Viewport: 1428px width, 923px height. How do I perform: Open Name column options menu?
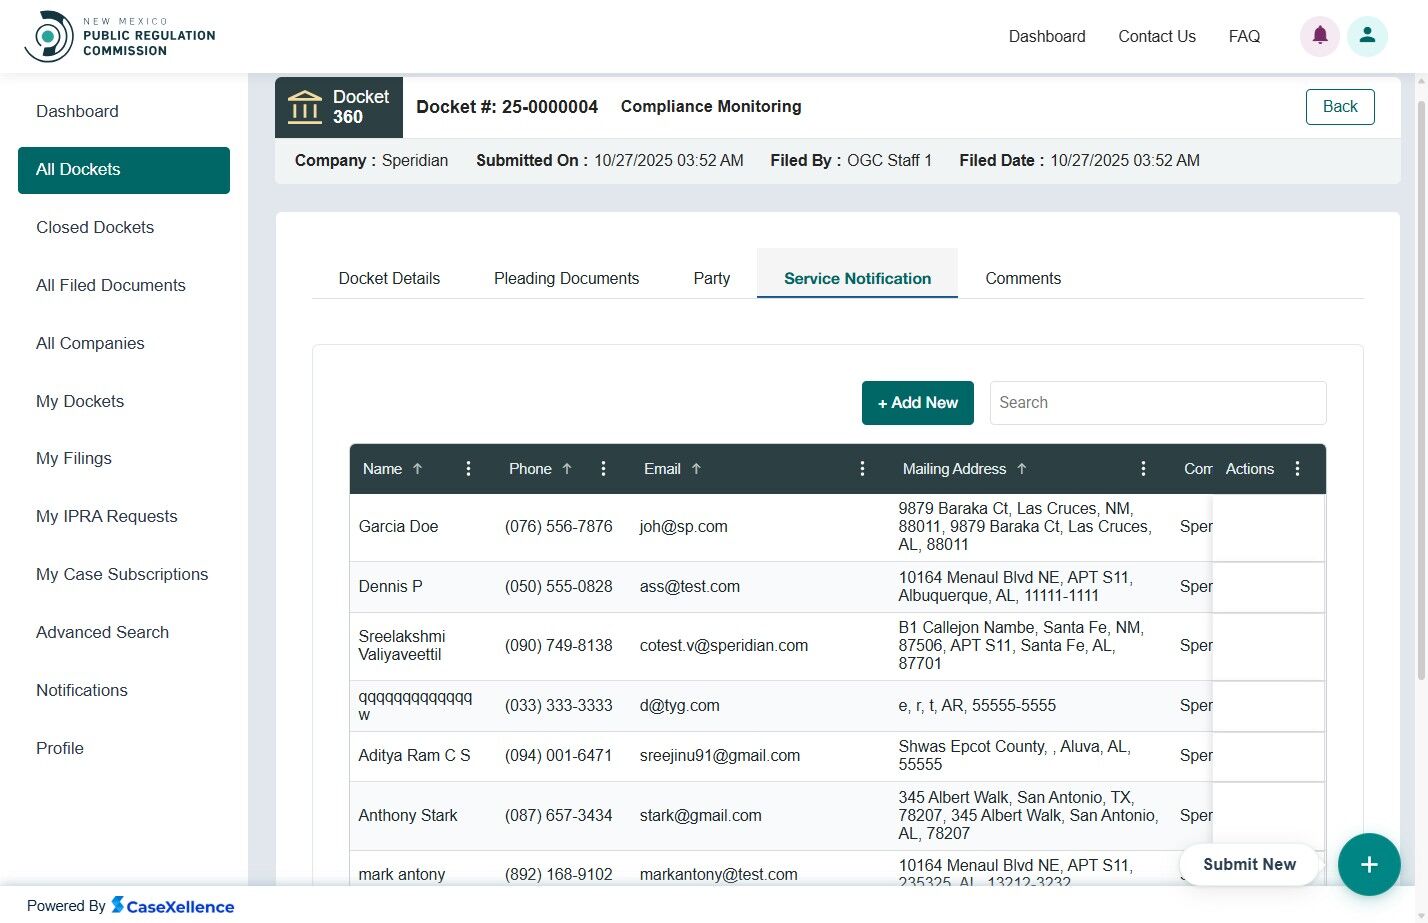(x=468, y=469)
